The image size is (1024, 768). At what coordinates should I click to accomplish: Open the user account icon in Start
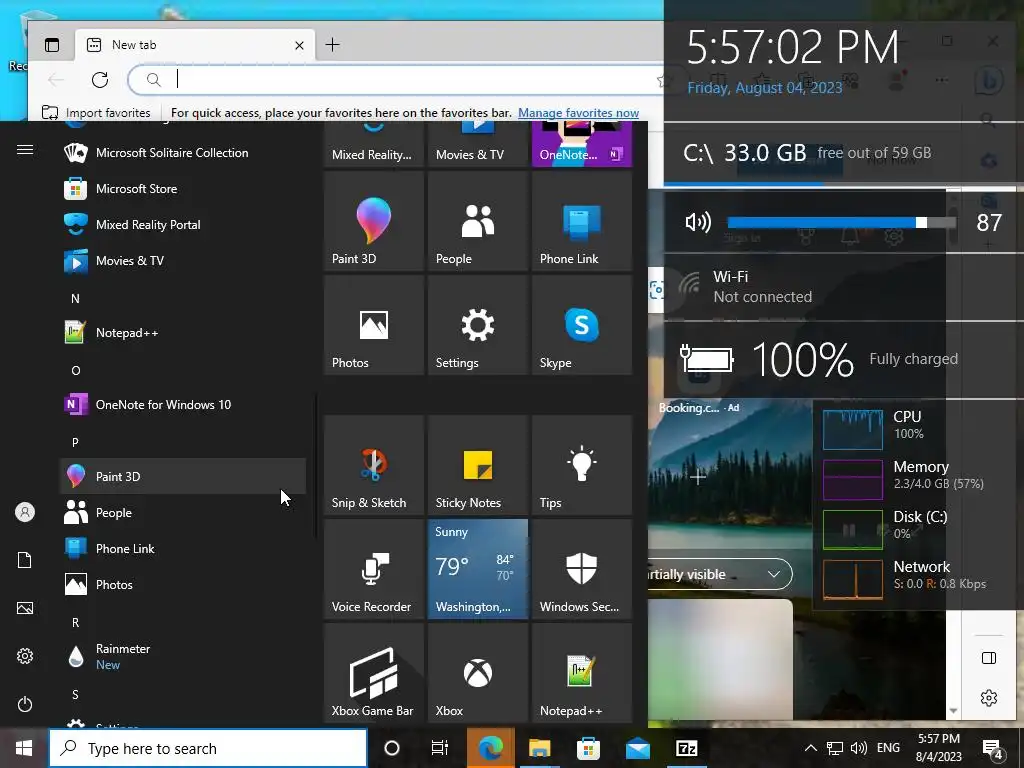(25, 512)
